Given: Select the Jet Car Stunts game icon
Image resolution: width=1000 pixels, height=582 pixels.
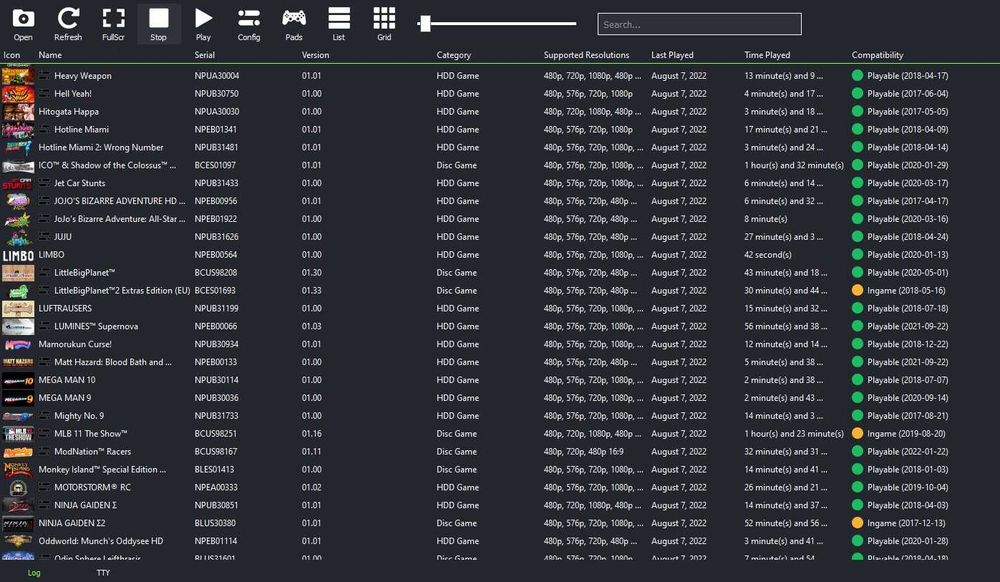Looking at the screenshot, I should coord(18,183).
